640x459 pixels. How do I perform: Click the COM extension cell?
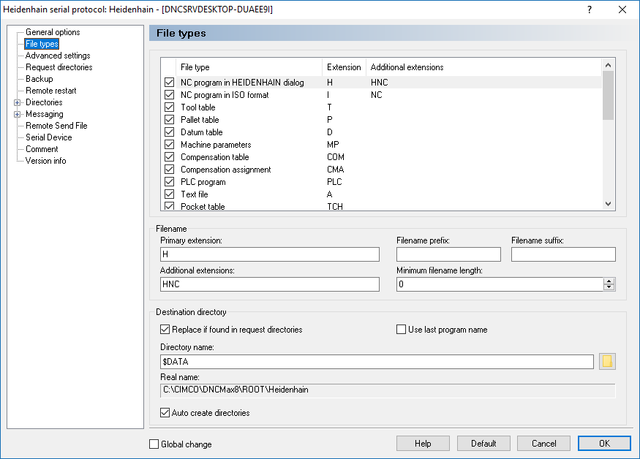pos(336,157)
